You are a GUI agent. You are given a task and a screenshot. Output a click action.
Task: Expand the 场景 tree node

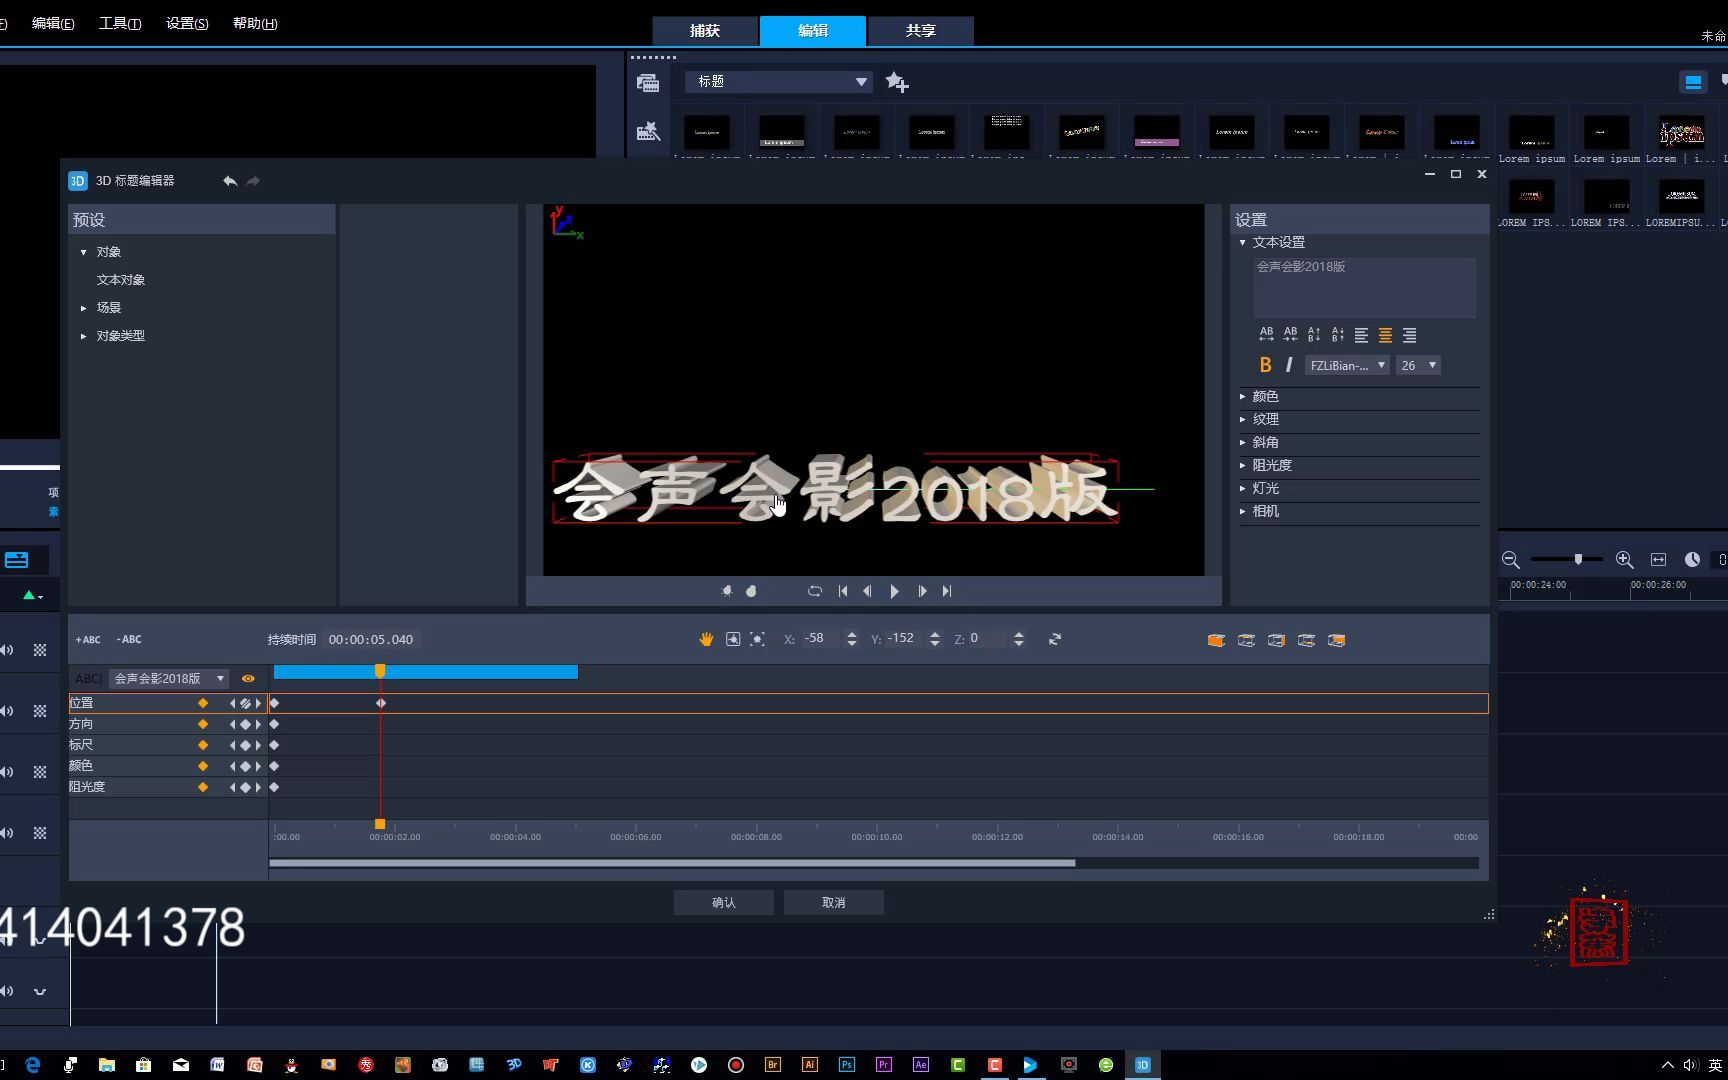[84, 308]
